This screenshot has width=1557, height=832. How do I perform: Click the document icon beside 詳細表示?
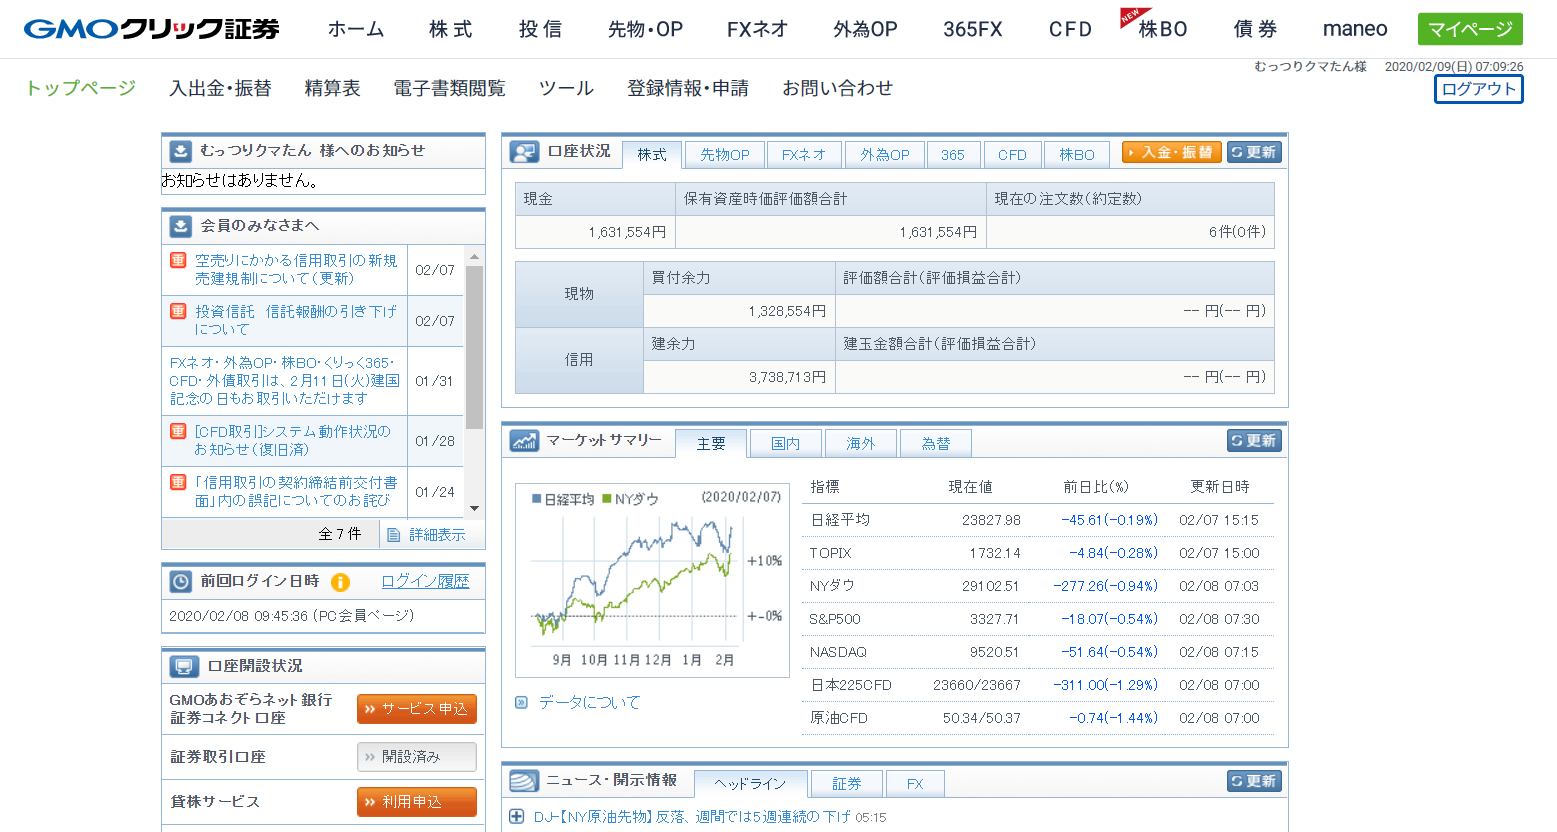point(394,535)
